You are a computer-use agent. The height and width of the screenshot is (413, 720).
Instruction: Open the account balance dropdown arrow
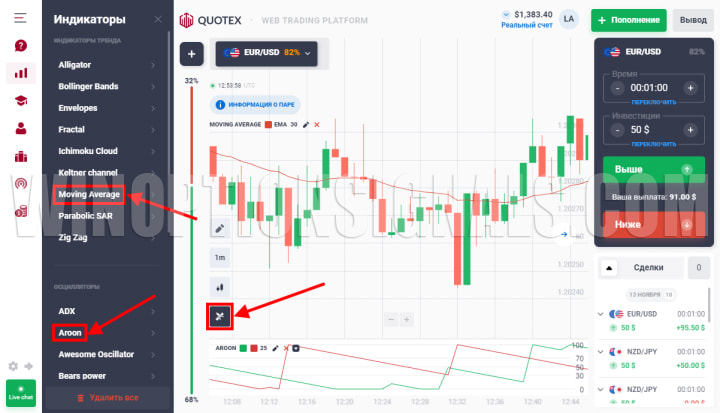click(506, 15)
